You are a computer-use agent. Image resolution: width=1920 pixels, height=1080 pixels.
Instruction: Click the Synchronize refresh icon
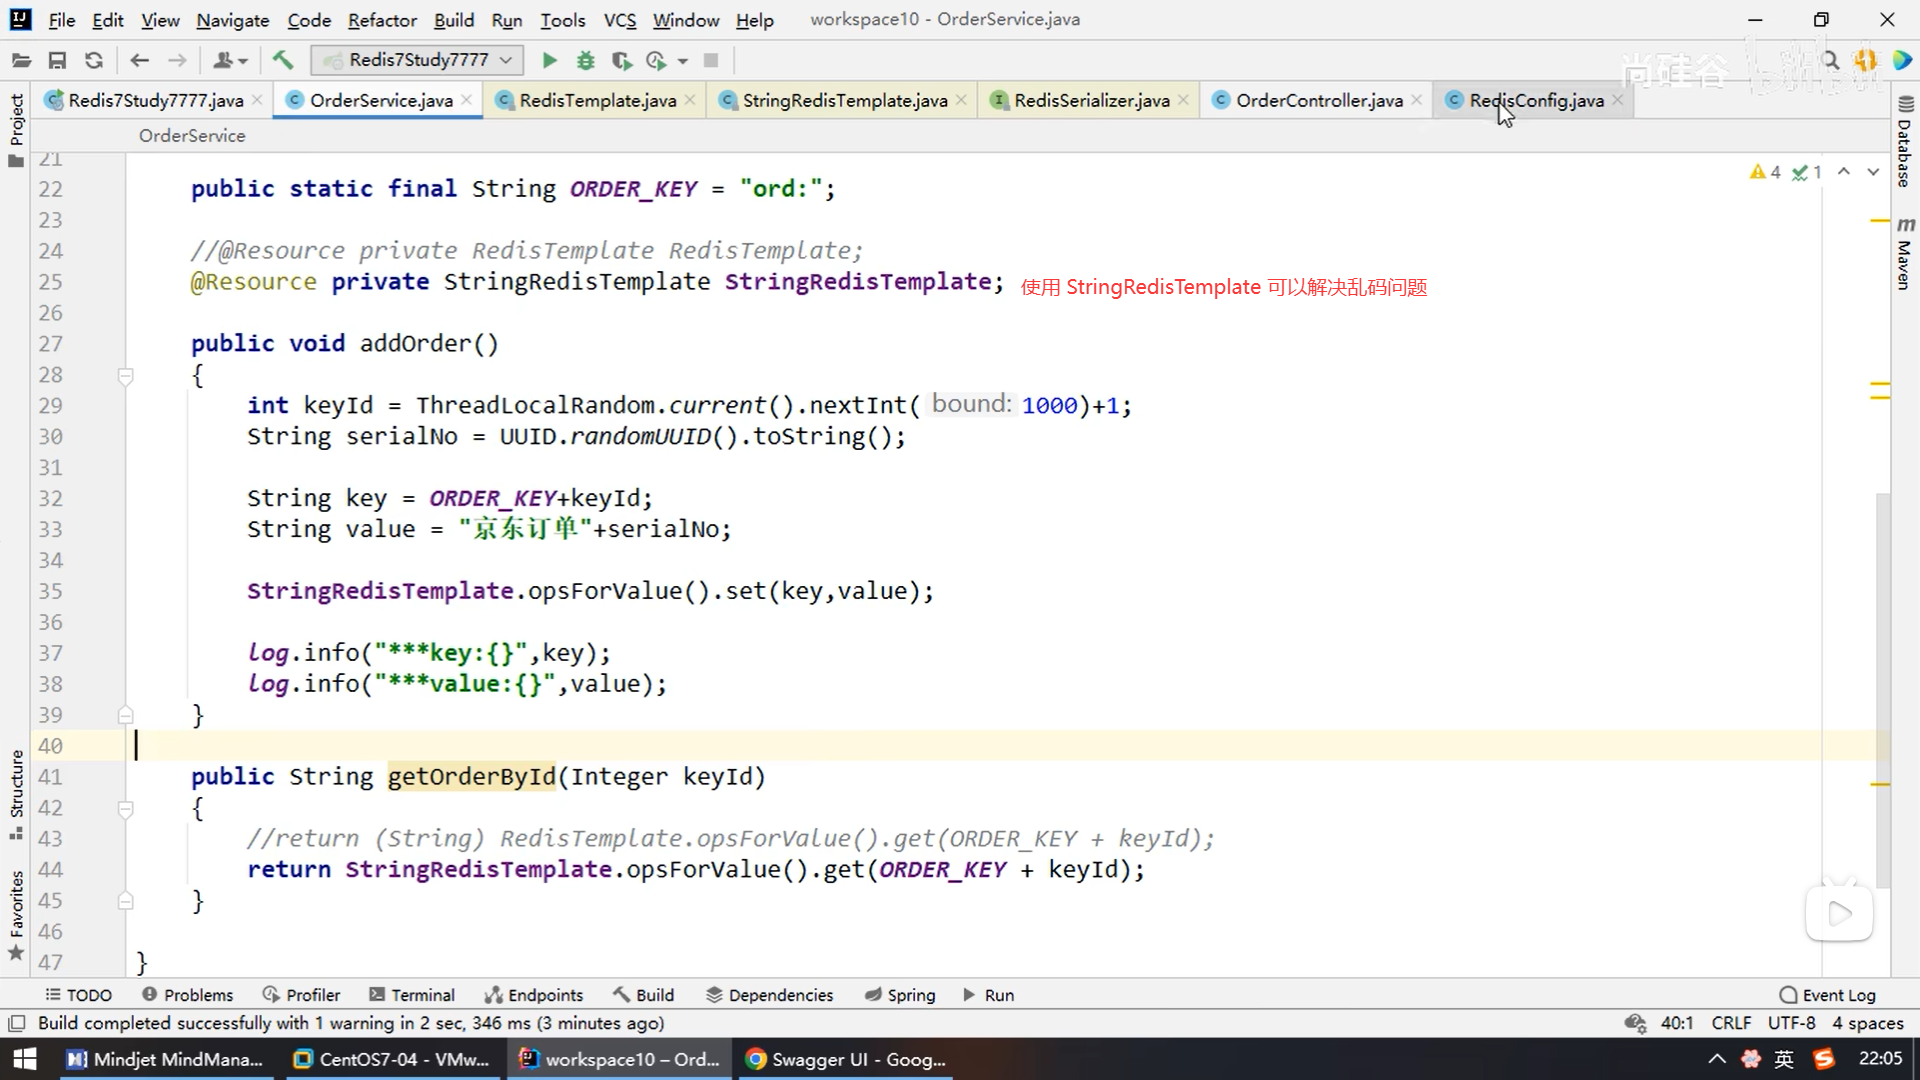click(94, 61)
